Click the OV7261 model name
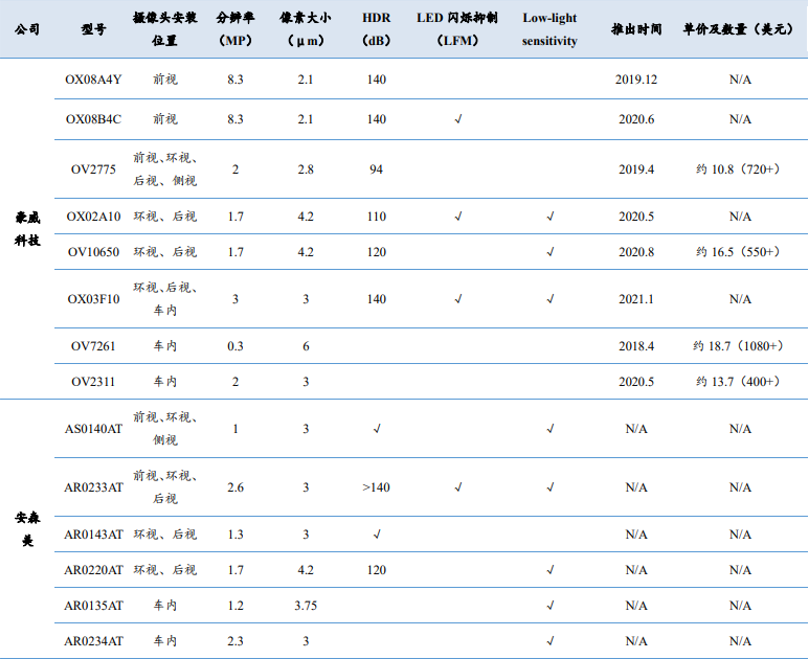Viewport: 812px width, 663px height. [93, 346]
